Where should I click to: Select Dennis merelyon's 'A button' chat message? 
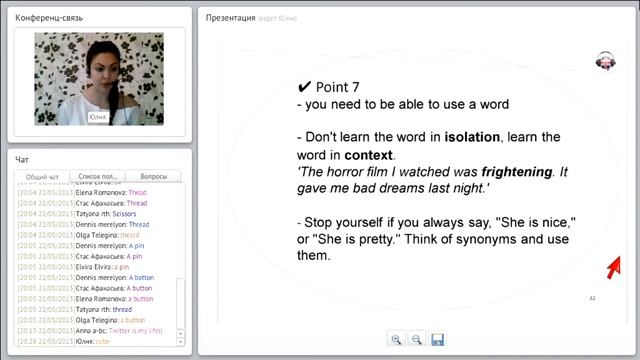(86, 277)
